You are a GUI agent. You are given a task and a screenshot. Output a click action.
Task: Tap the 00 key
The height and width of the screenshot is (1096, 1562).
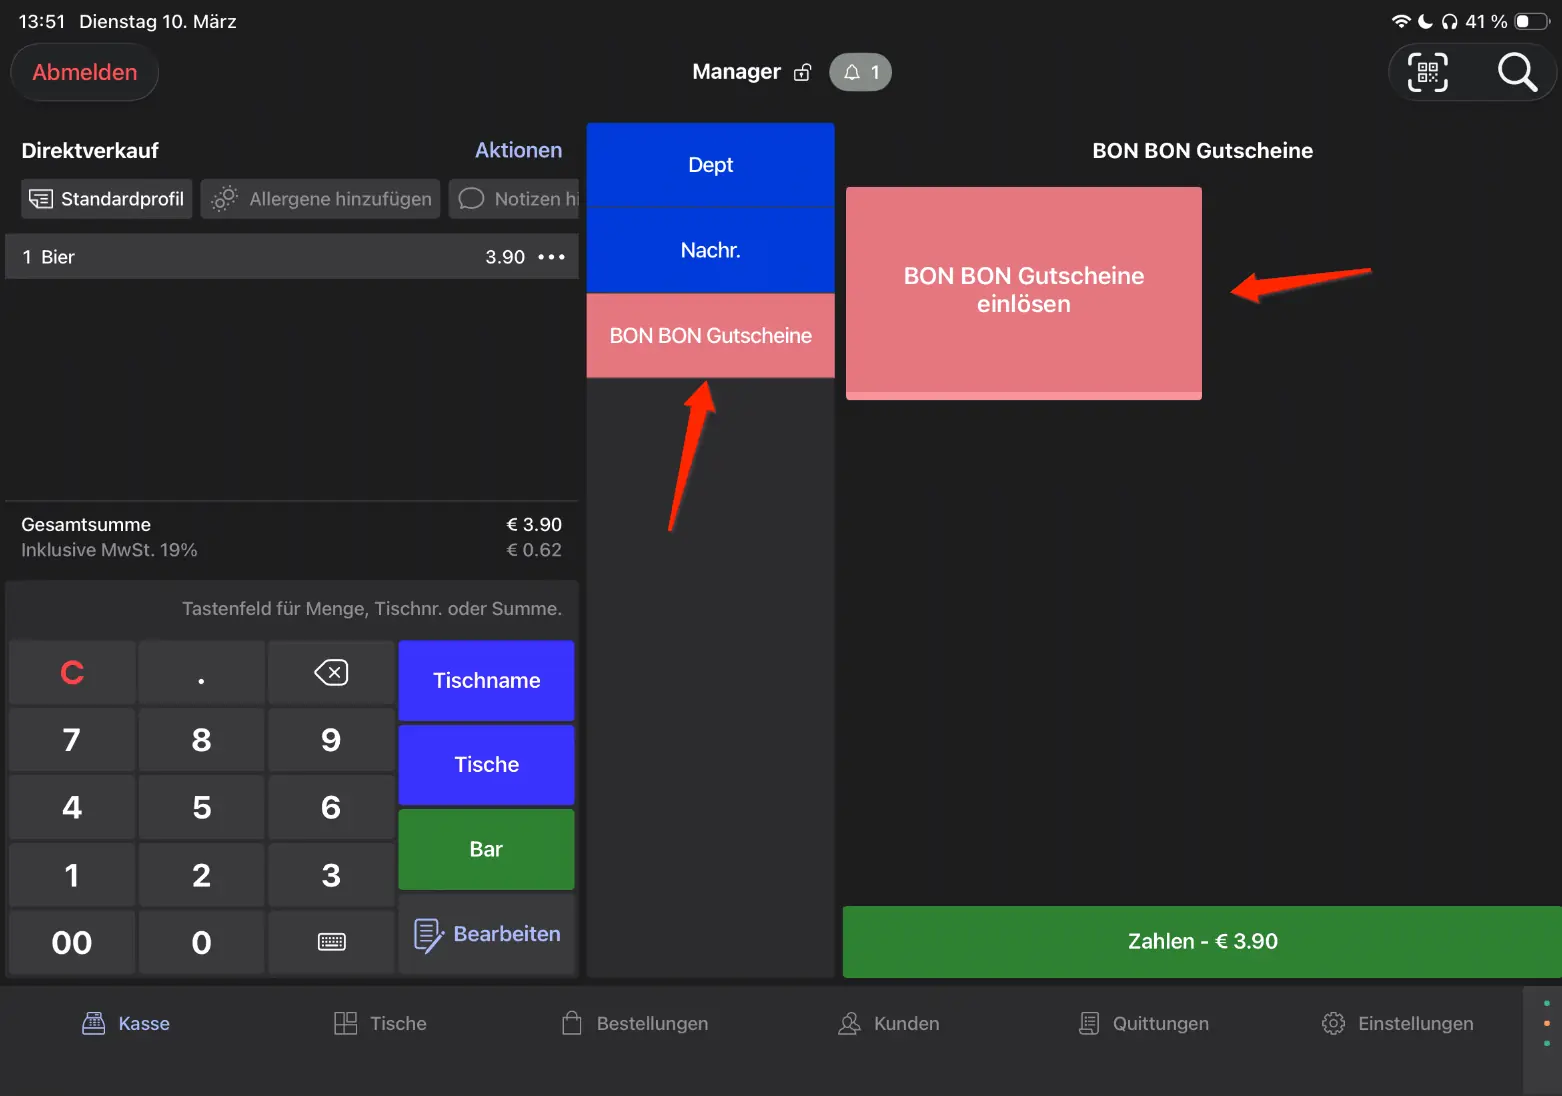coord(72,942)
